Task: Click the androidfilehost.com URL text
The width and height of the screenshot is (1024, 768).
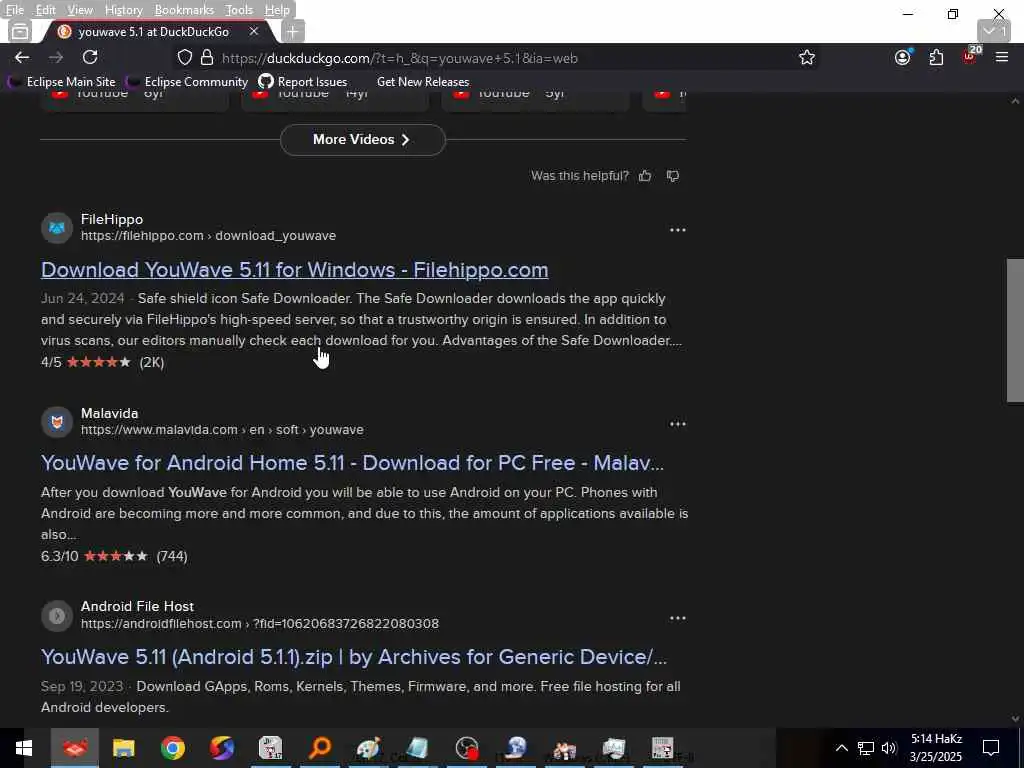Action: [260, 624]
